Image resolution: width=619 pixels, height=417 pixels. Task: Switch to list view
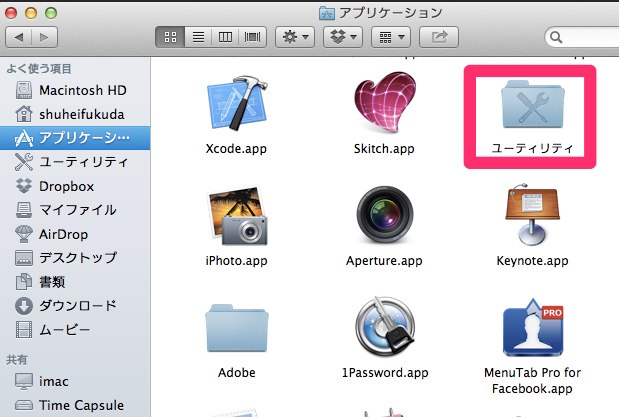[x=198, y=37]
